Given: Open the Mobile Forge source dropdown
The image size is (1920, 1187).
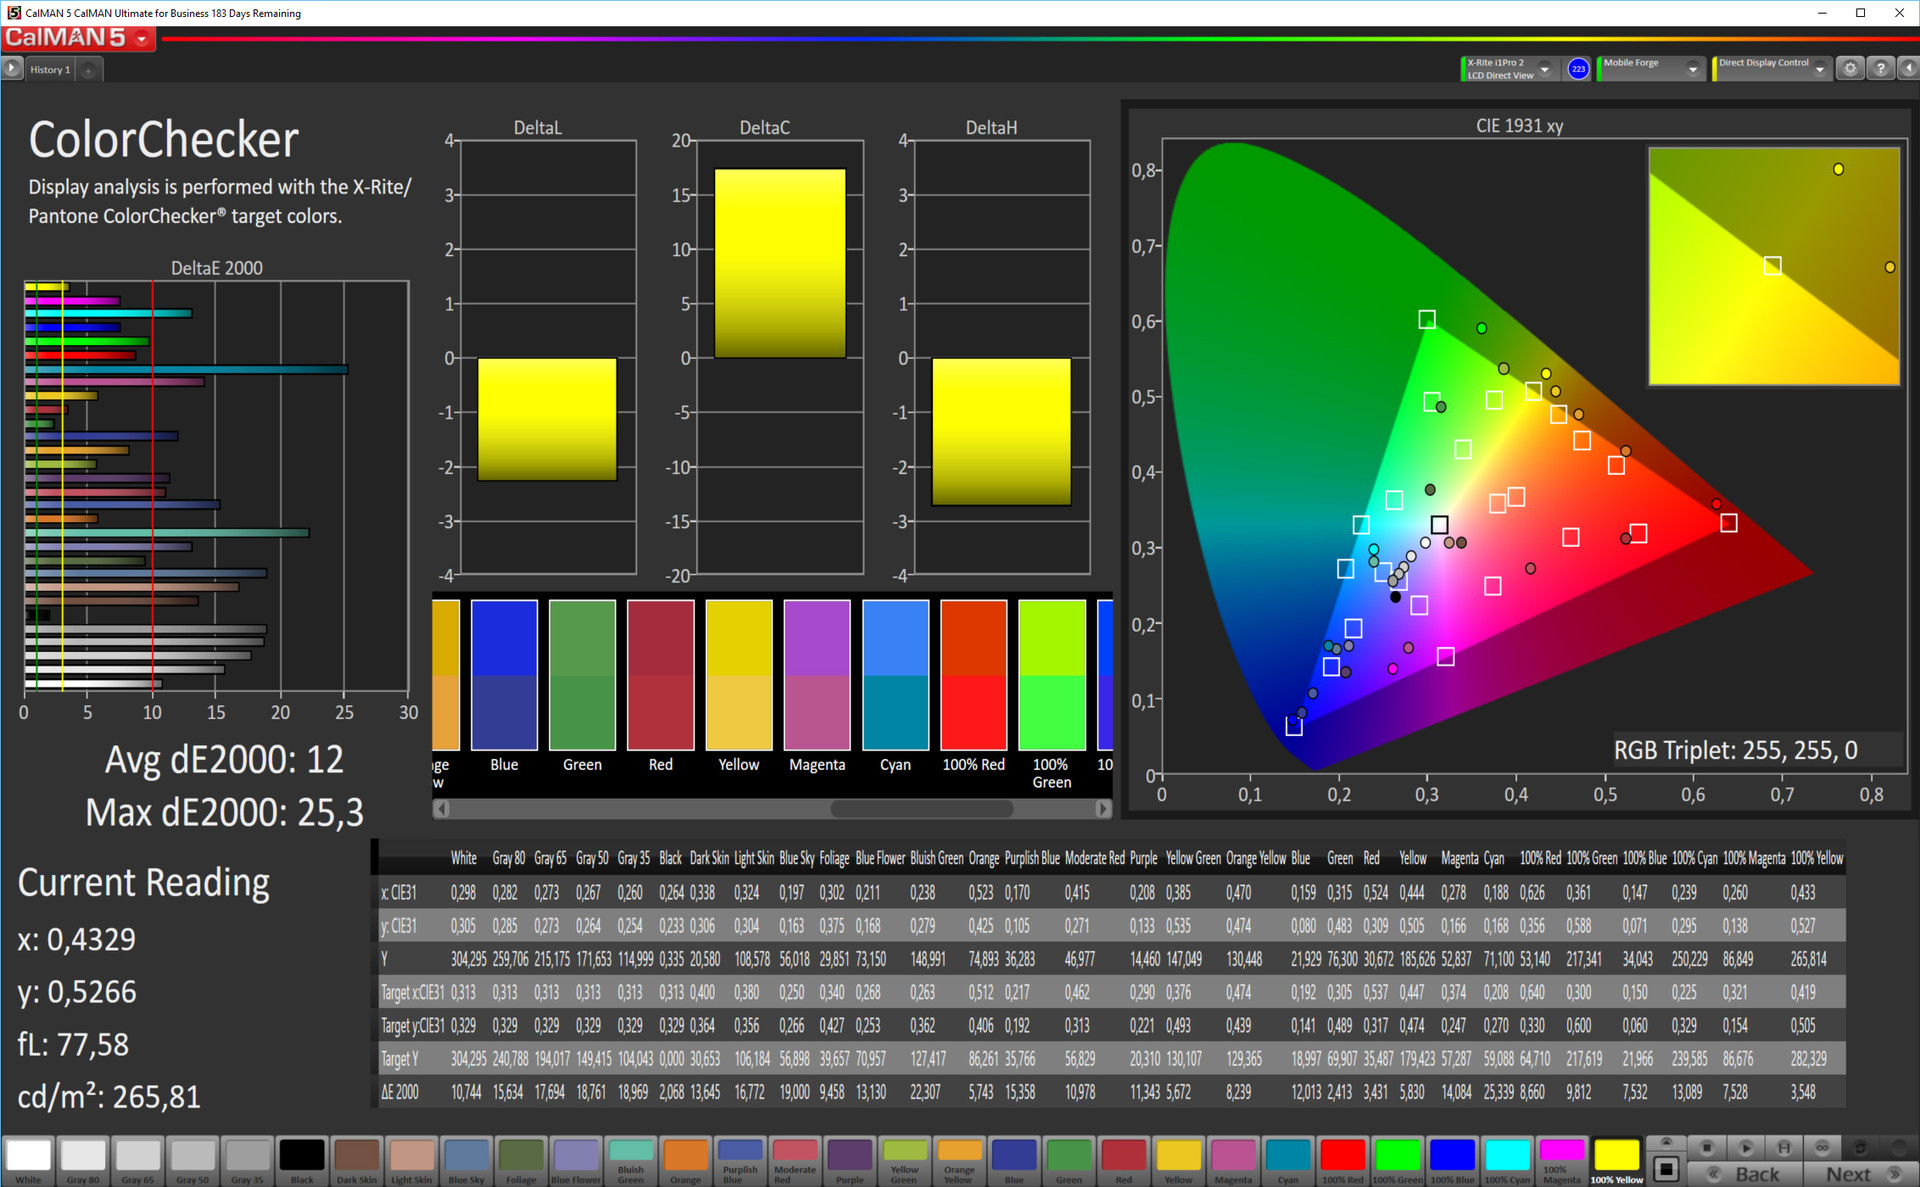Looking at the screenshot, I should (1692, 69).
